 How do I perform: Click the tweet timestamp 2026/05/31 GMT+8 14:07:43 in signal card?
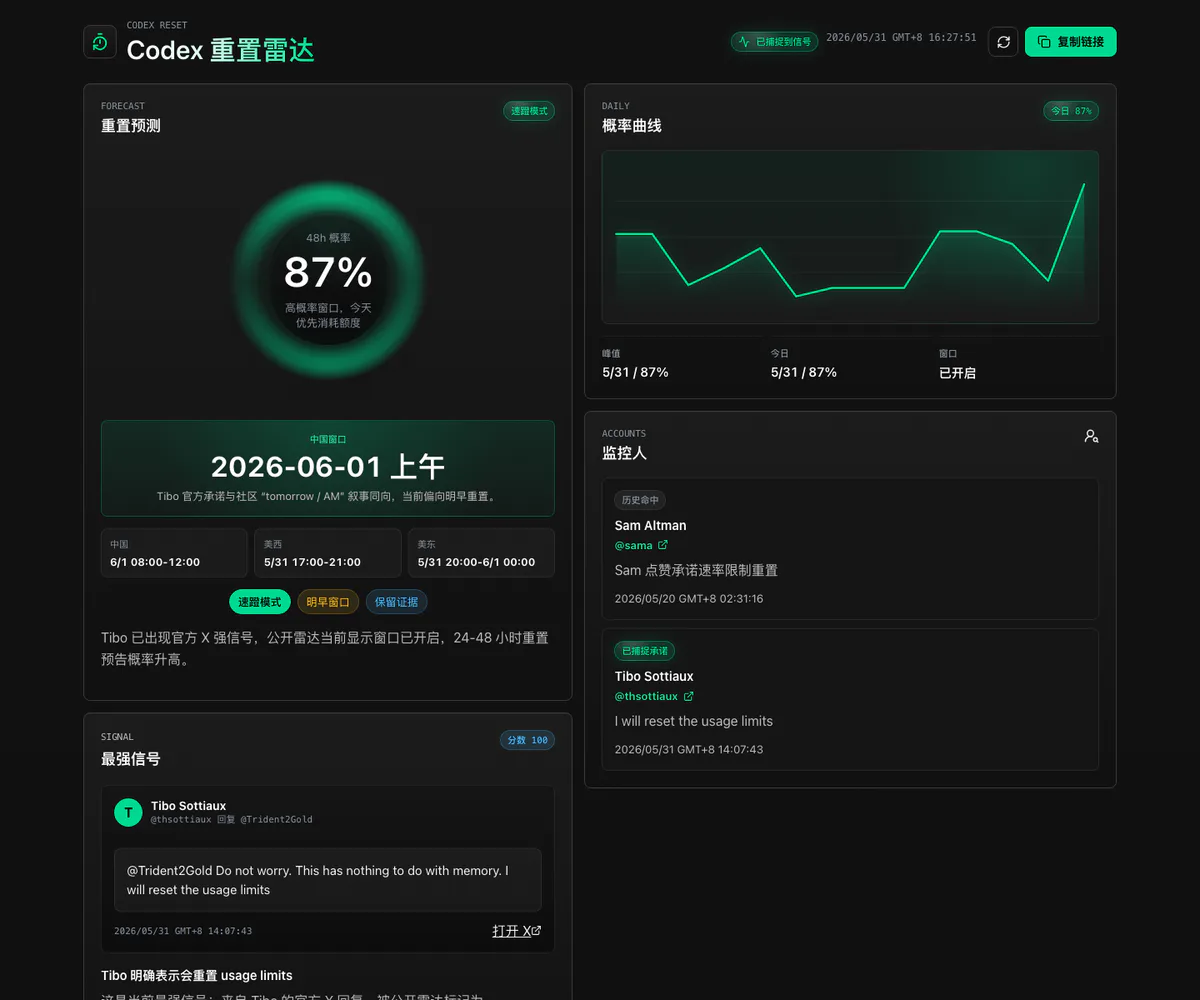(183, 931)
